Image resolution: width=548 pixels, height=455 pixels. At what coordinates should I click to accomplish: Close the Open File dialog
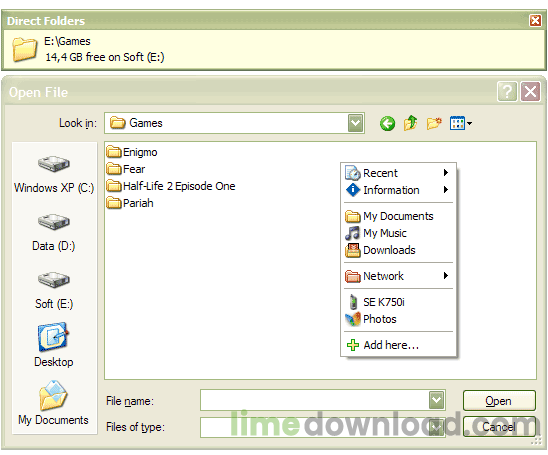pyautogui.click(x=531, y=92)
